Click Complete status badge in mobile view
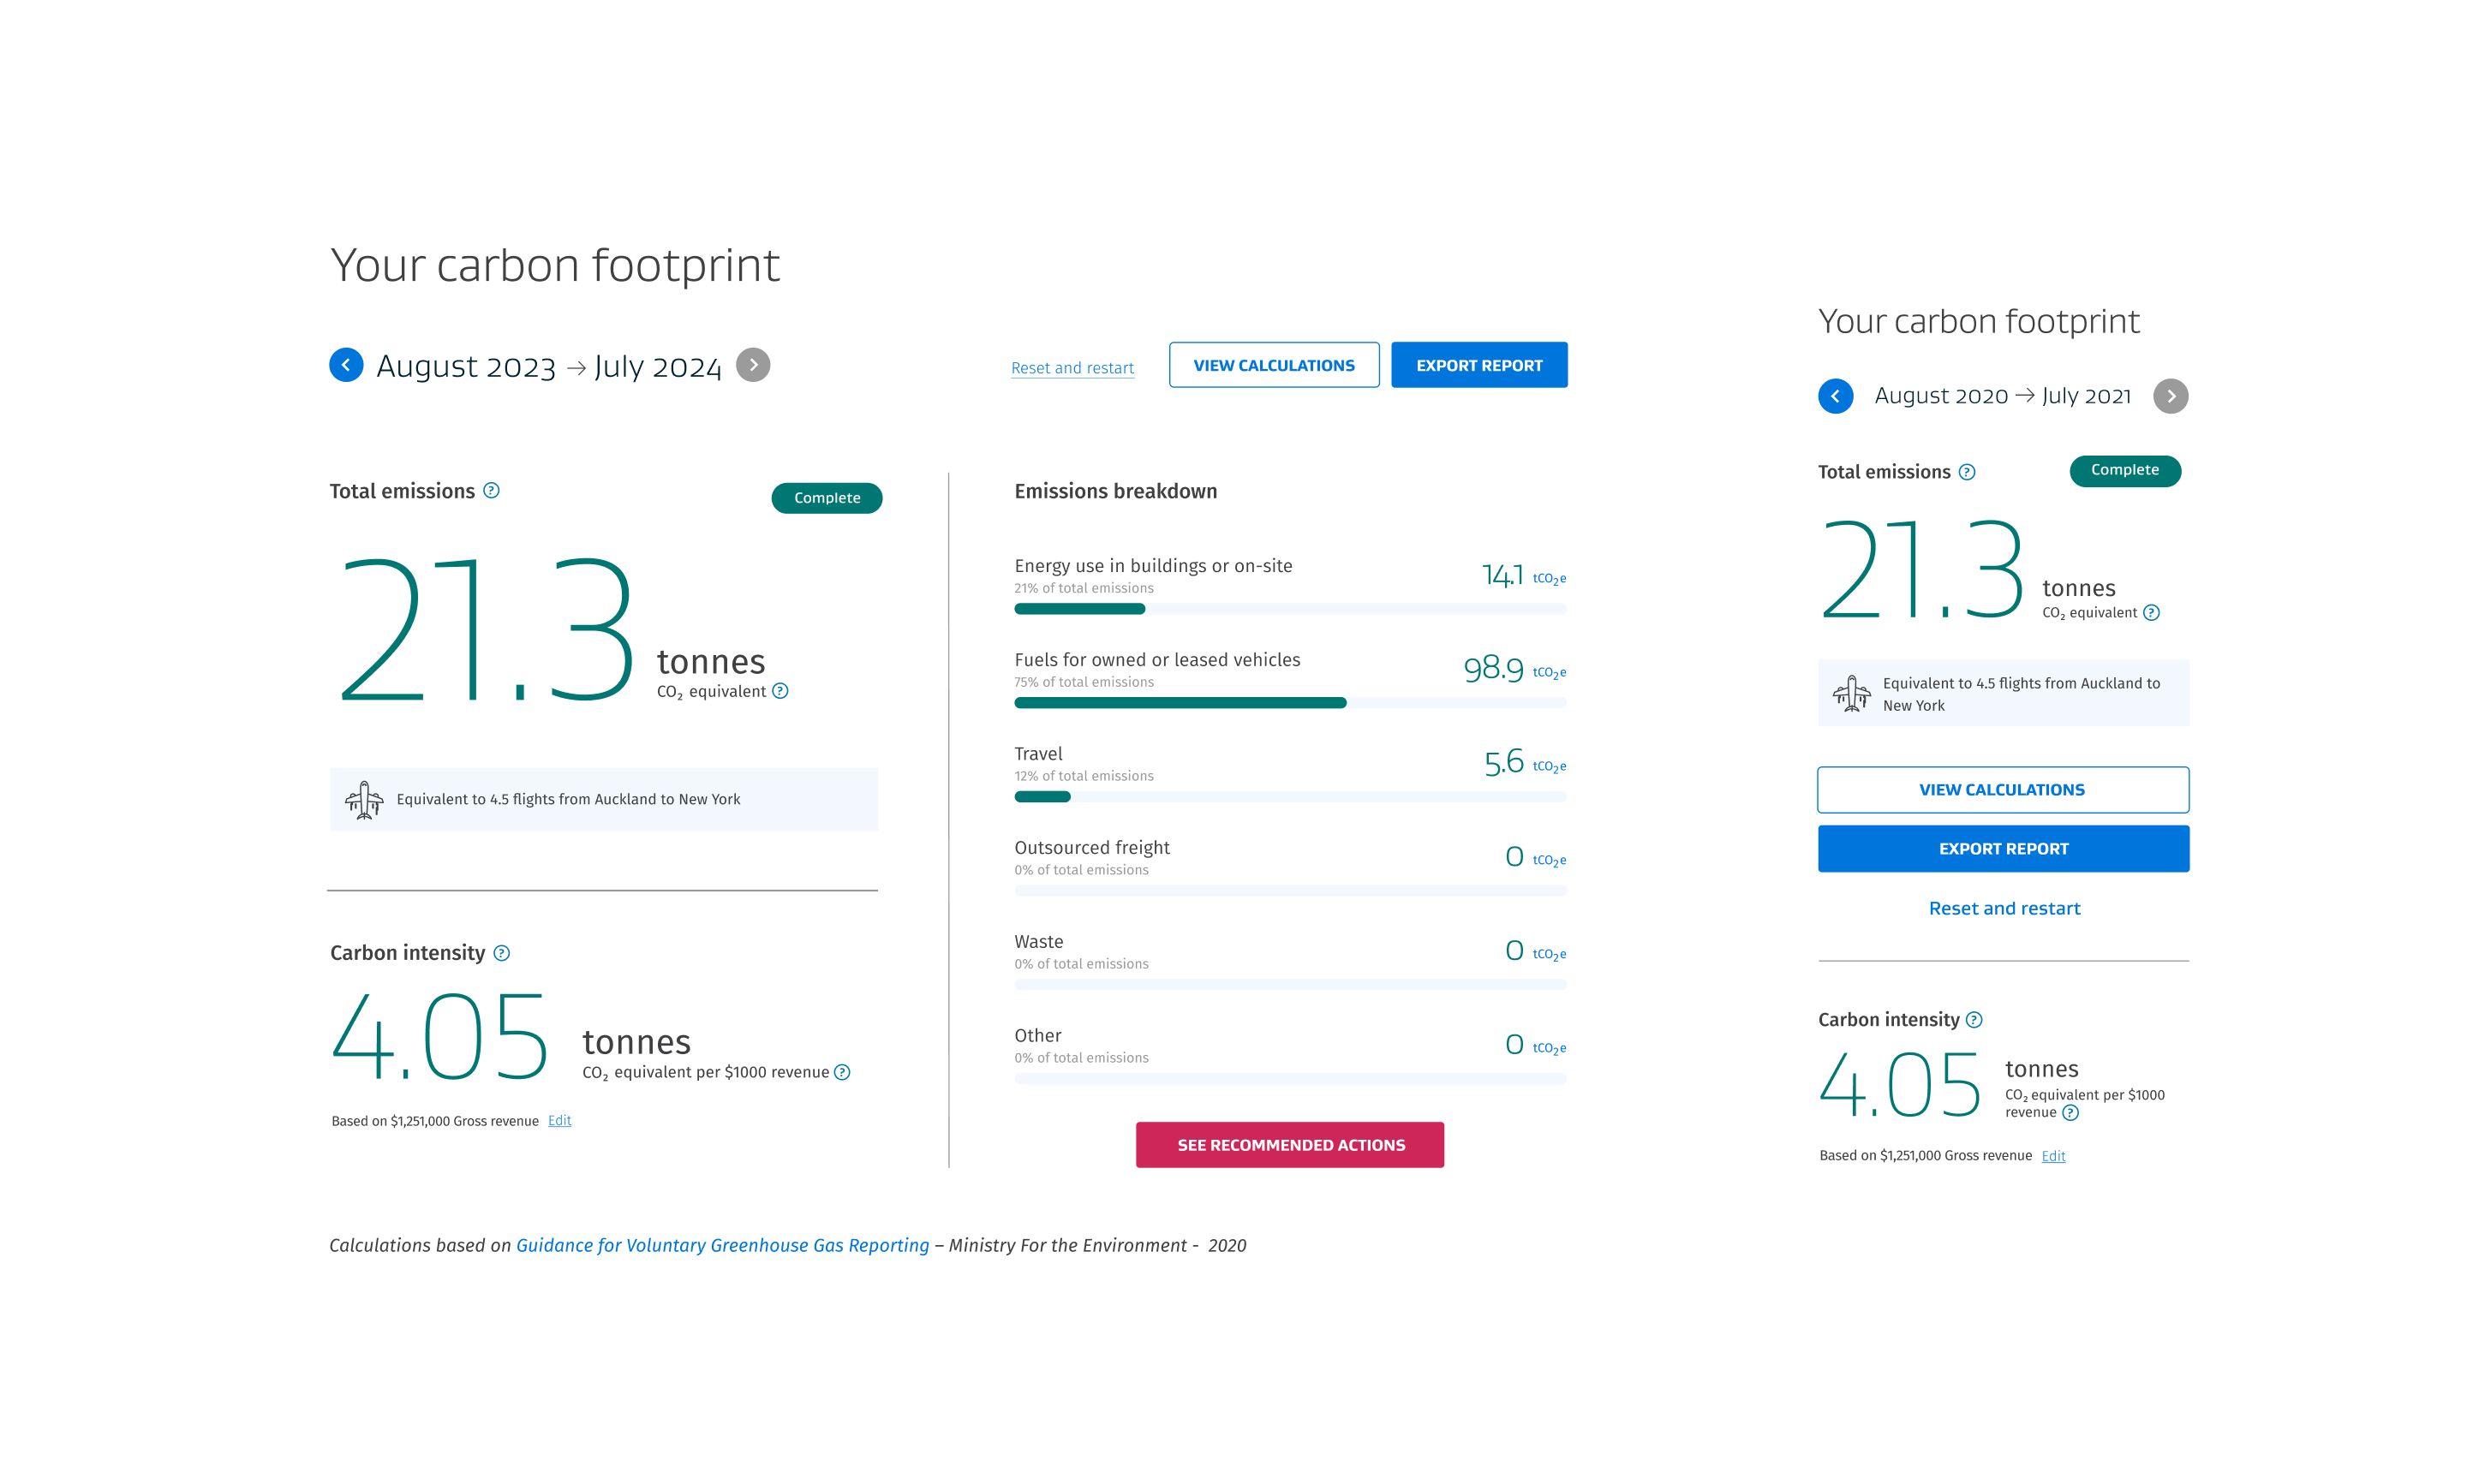Image resolution: width=2467 pixels, height=1484 pixels. (2125, 471)
